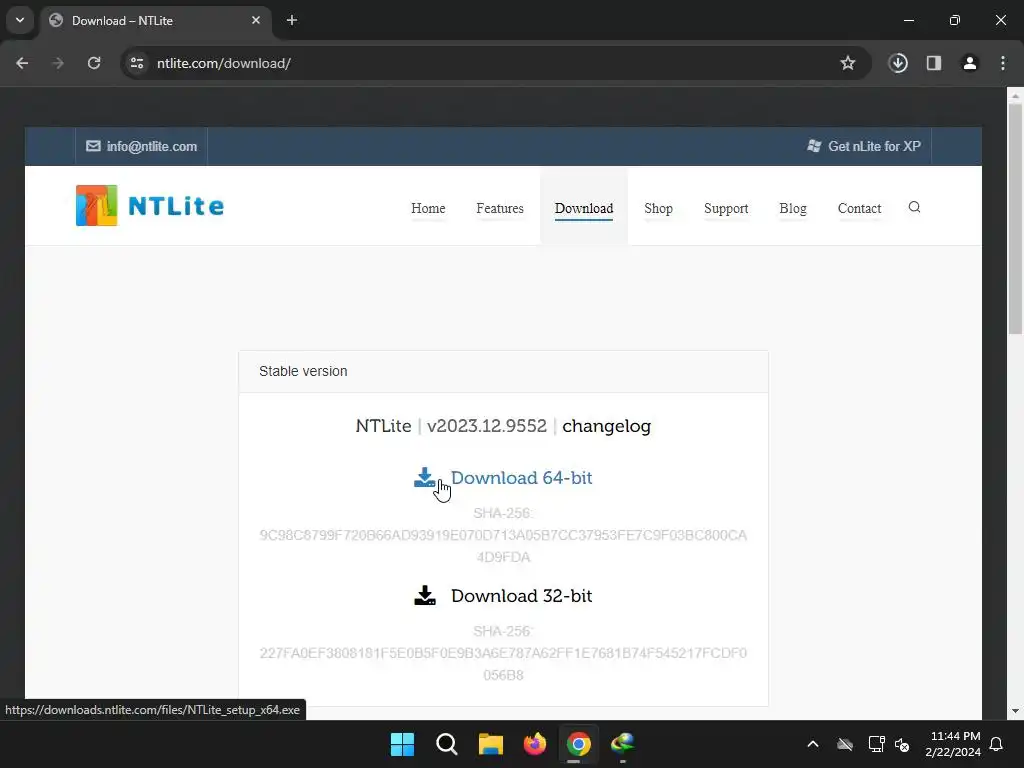The width and height of the screenshot is (1024, 768).
Task: Open site information icon in address bar
Action: click(x=137, y=63)
